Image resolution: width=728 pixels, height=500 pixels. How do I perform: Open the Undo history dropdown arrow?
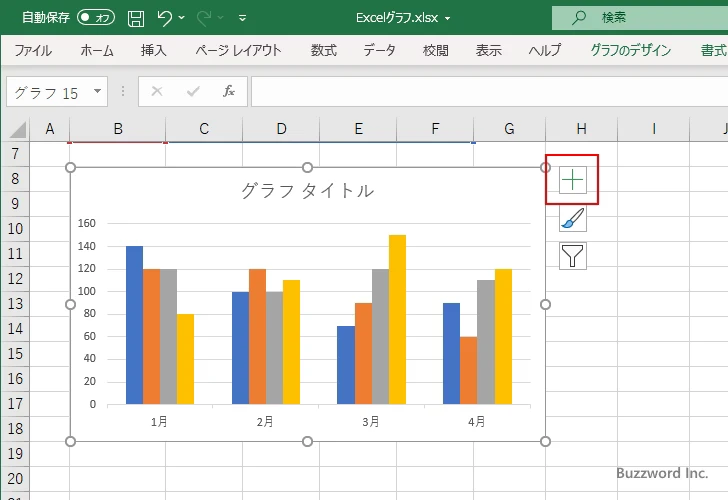coord(182,18)
